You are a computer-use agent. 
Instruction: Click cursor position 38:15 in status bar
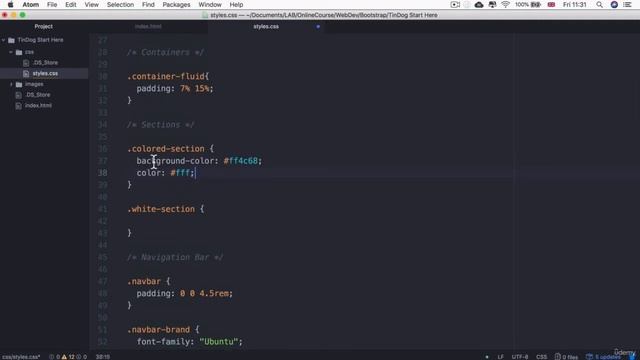click(102, 357)
